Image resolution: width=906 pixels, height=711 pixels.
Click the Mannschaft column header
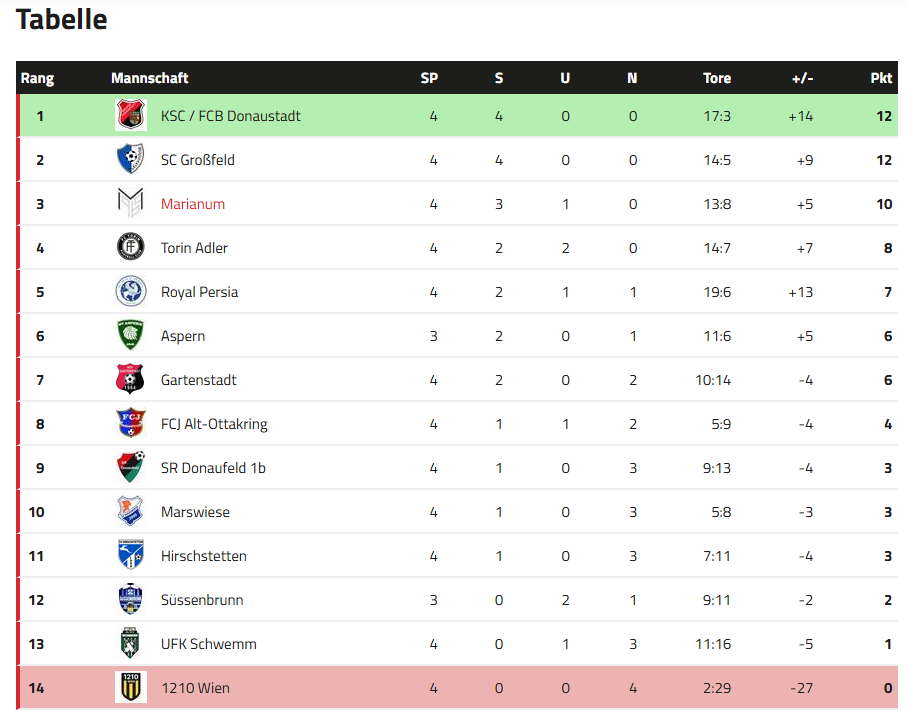coord(150,78)
